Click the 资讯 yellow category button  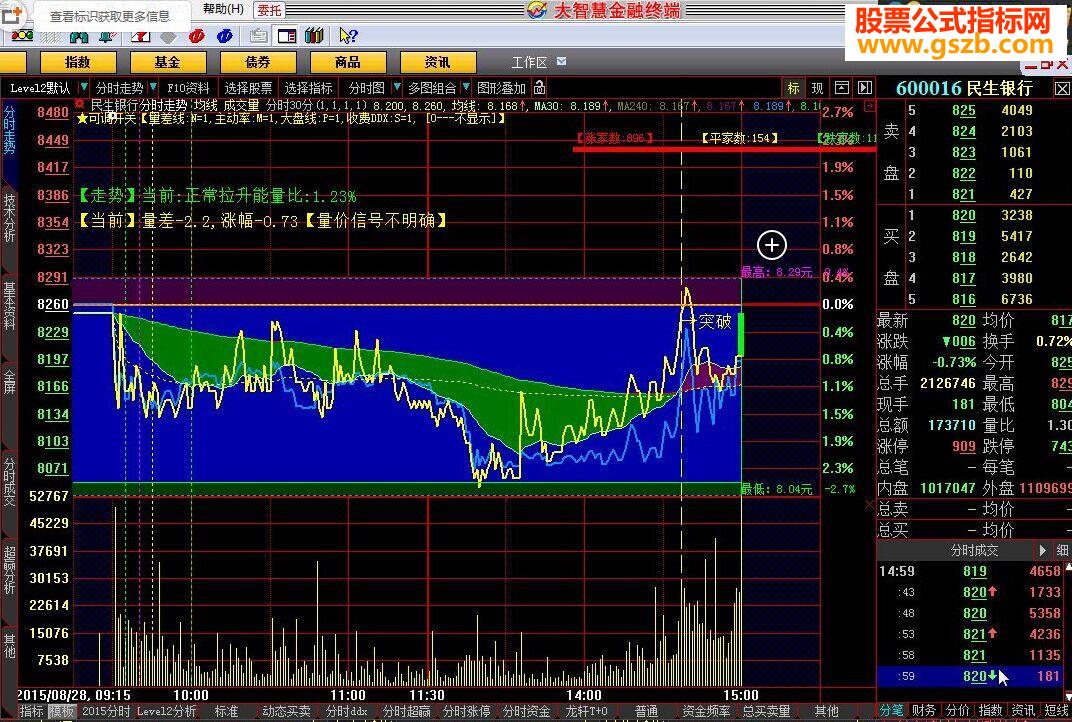pyautogui.click(x=438, y=62)
